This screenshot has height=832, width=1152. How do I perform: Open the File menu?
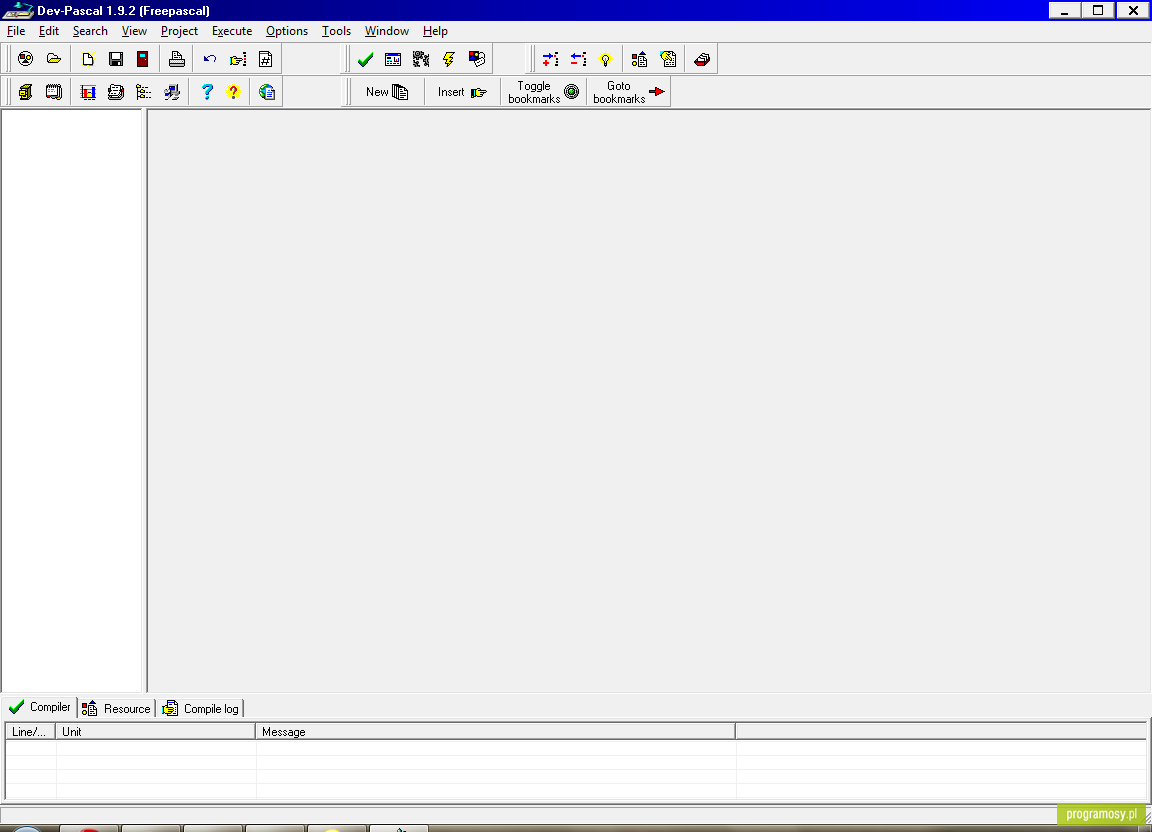15,31
